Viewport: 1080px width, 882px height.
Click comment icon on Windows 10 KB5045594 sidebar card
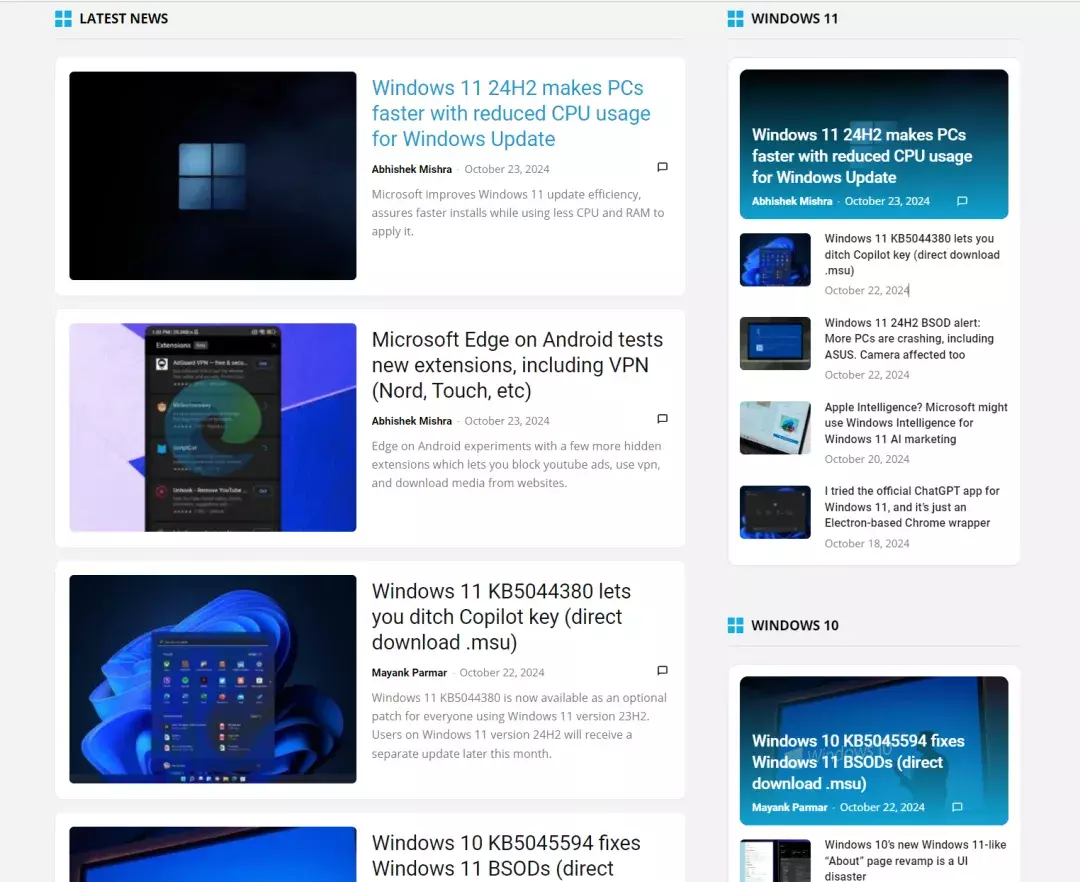click(x=957, y=807)
